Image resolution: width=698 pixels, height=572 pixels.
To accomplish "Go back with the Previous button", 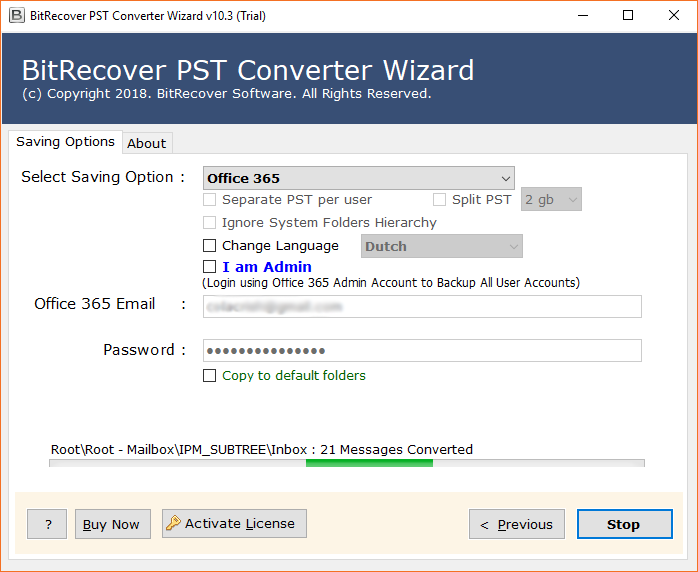I will pos(517,524).
